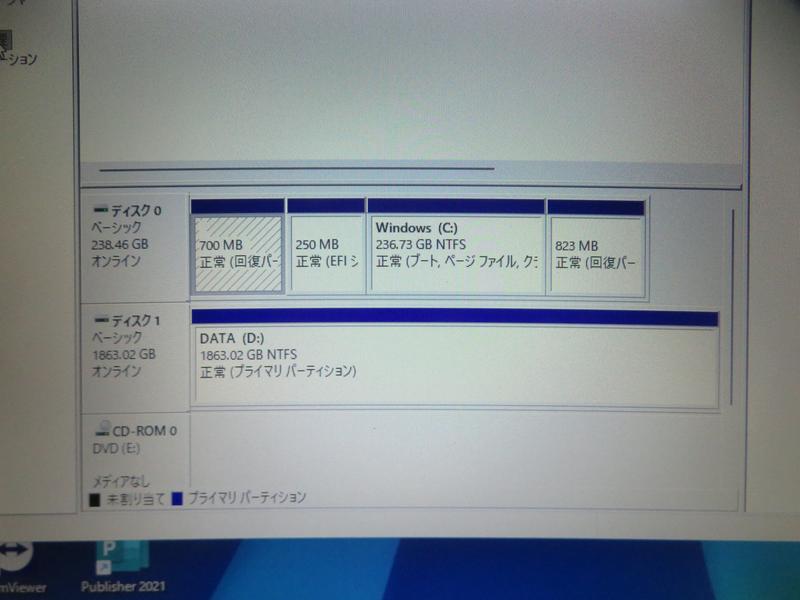Viewport: 800px width, 600px height.
Task: Click the ディスク 0 drive icon
Action: (101, 210)
